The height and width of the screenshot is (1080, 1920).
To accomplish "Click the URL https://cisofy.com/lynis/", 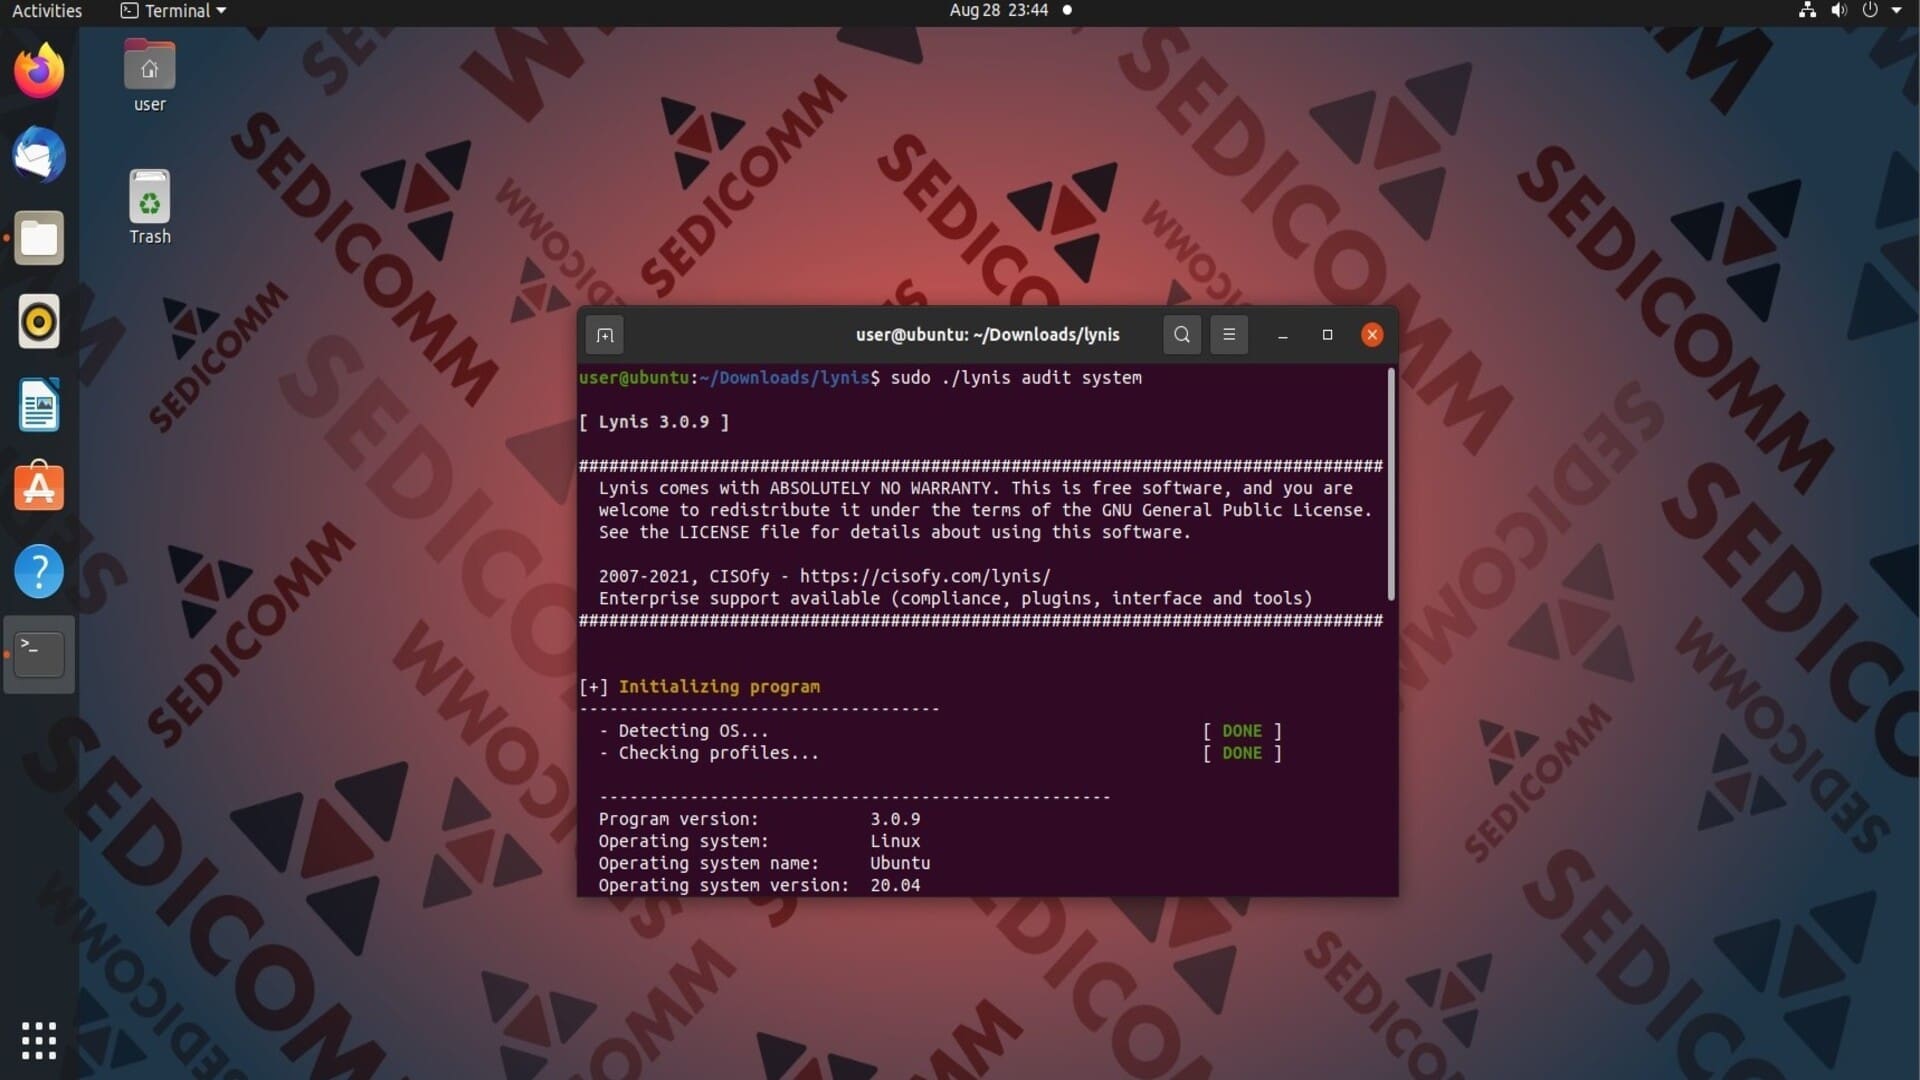I will pyautogui.click(x=925, y=577).
